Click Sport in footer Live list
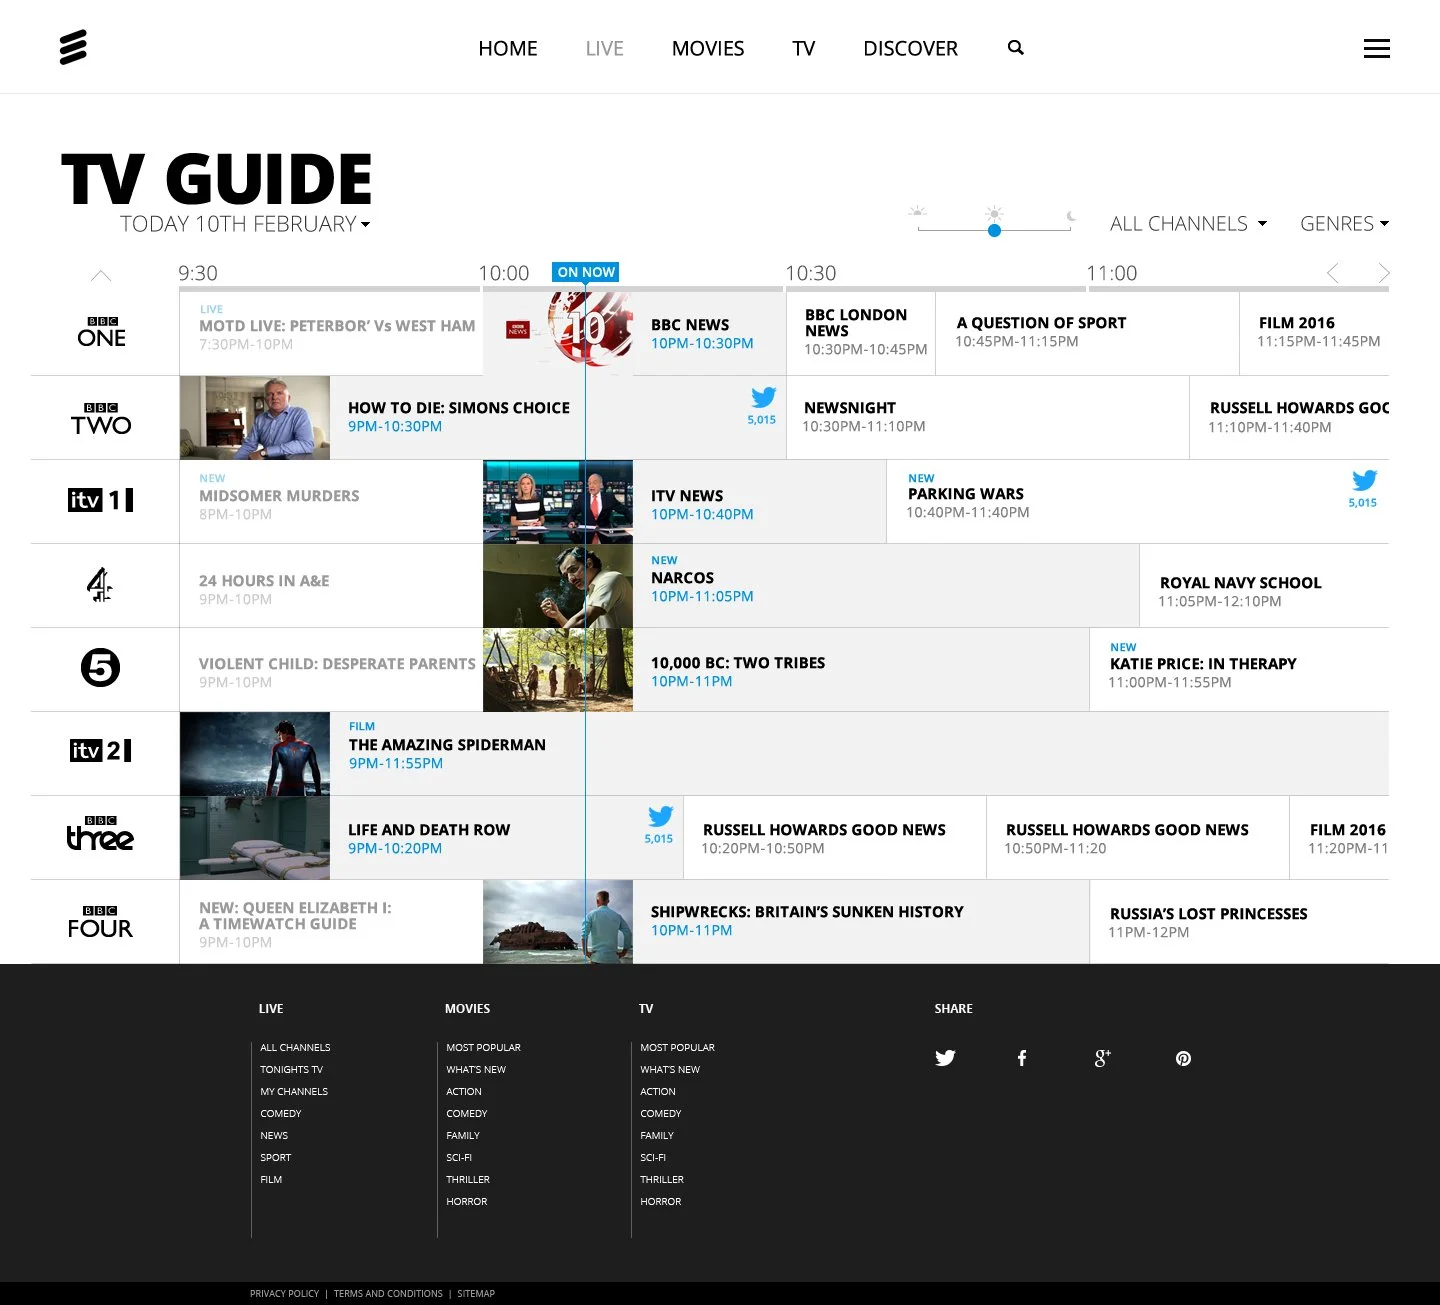Viewport: 1440px width, 1305px height. coord(276,1157)
